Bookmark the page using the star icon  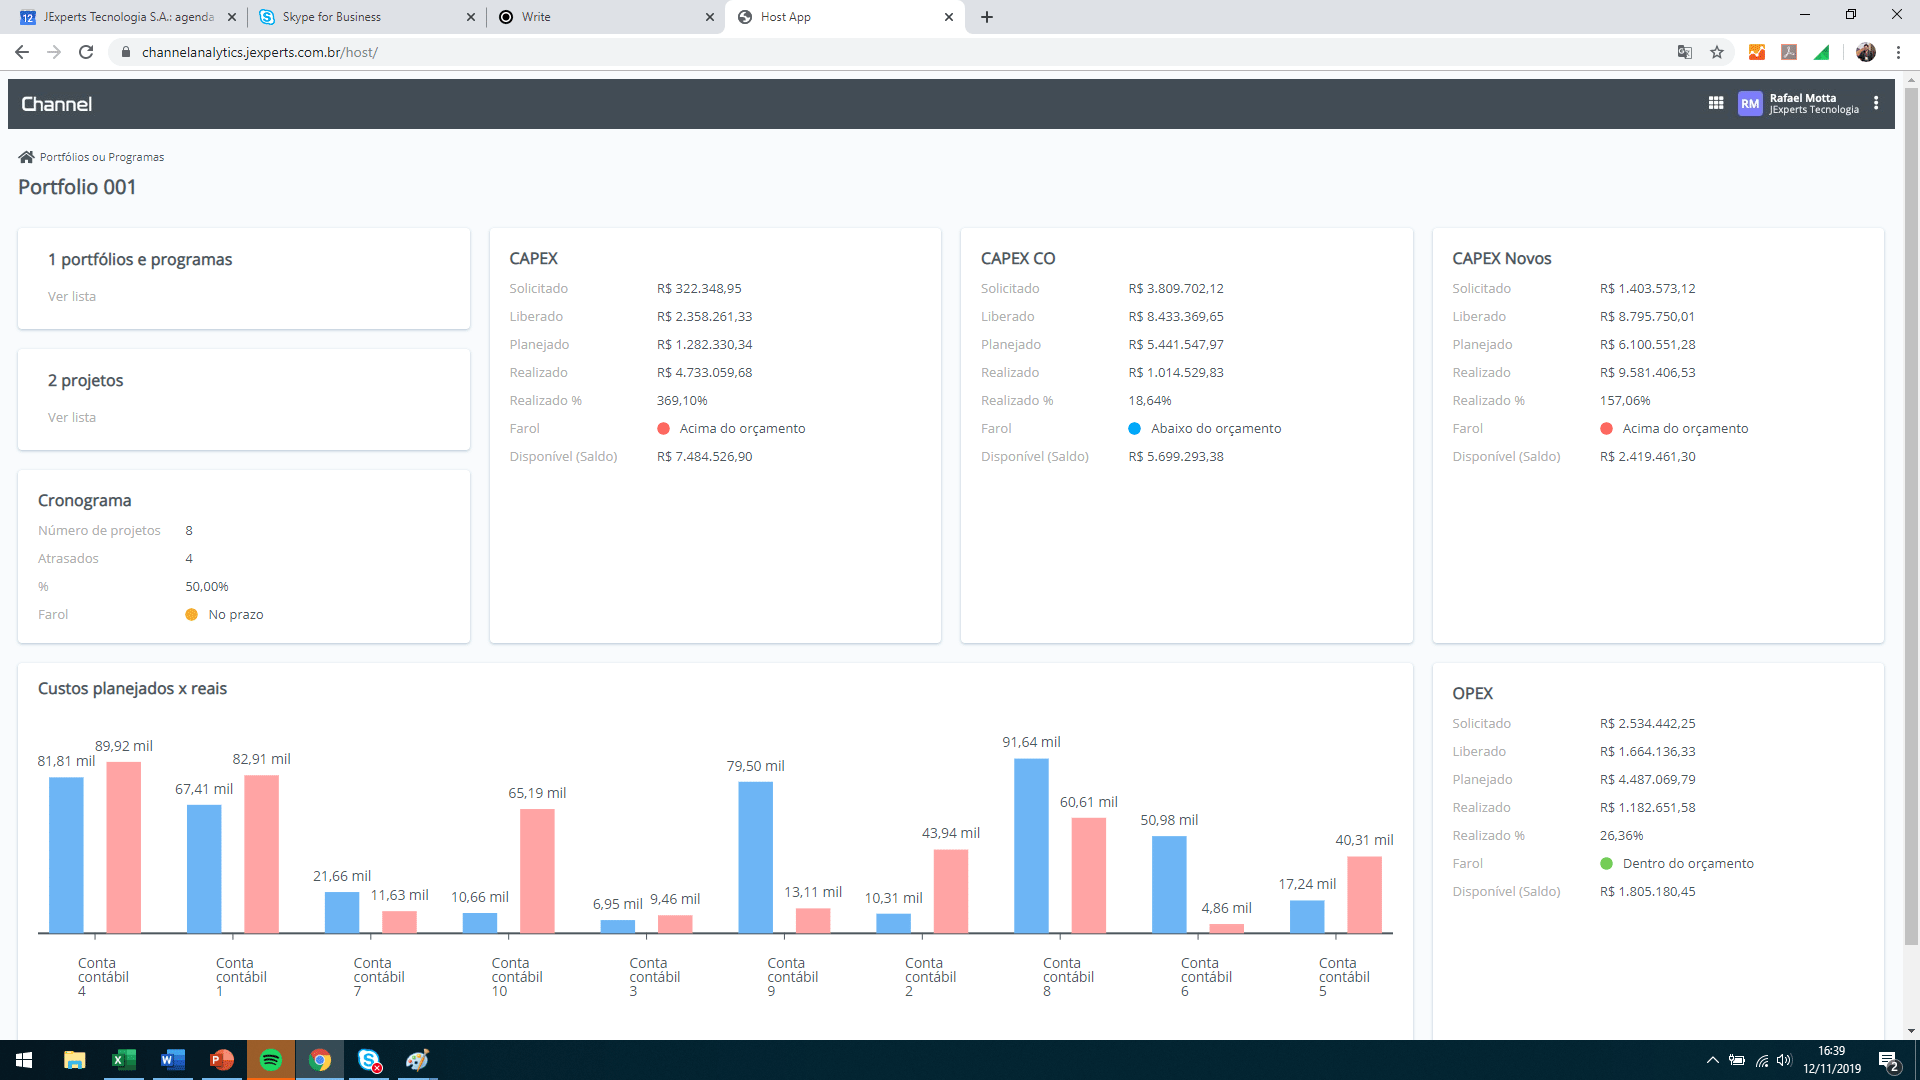click(1717, 52)
